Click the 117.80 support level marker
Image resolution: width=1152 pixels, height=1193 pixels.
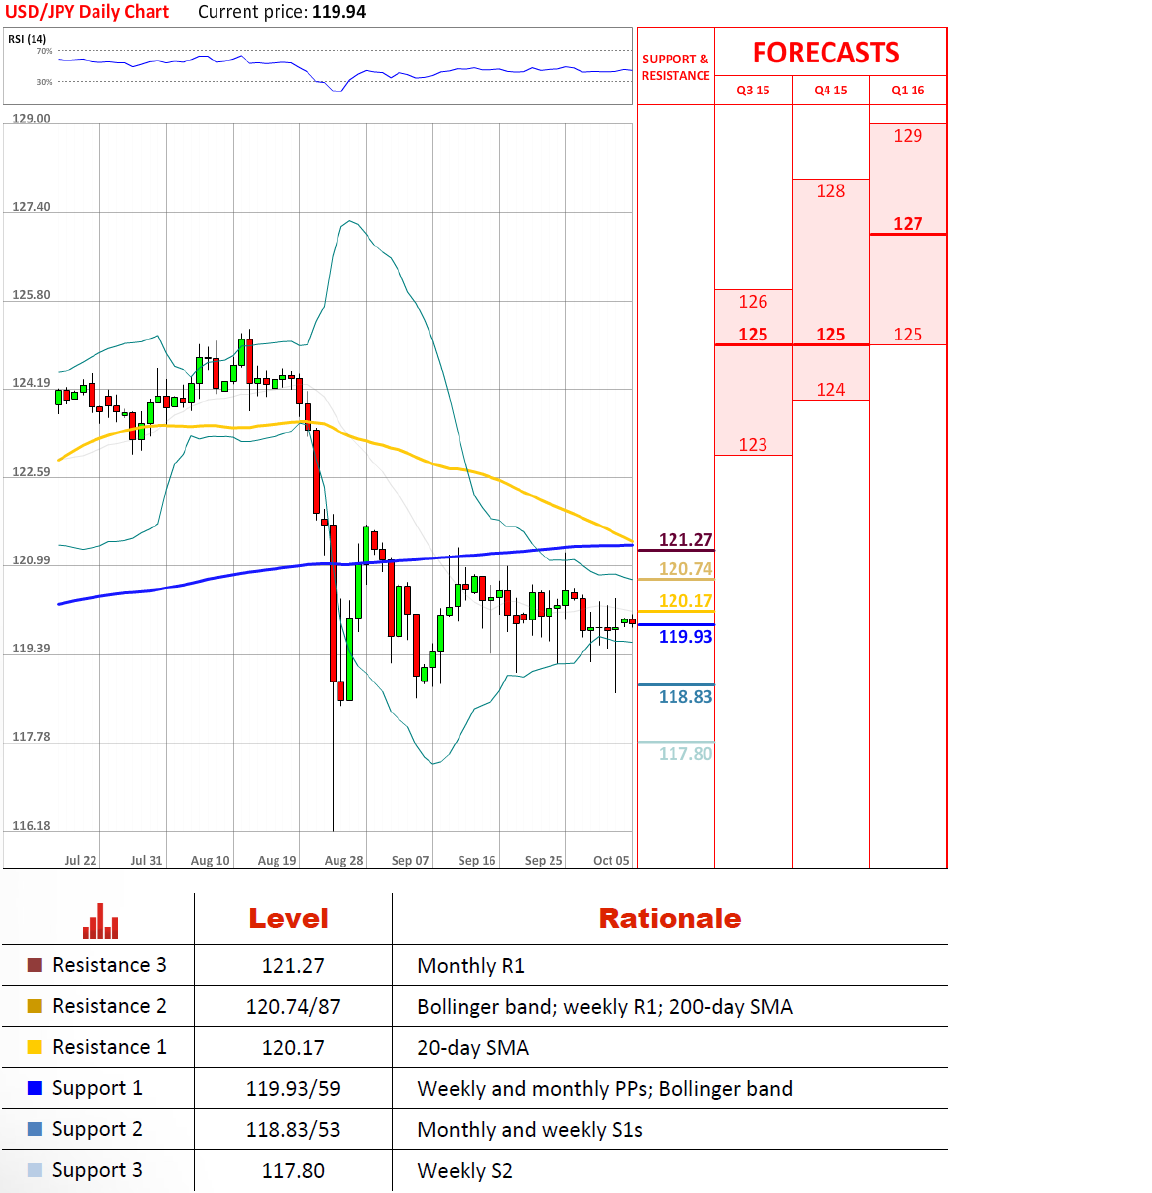[x=686, y=754]
